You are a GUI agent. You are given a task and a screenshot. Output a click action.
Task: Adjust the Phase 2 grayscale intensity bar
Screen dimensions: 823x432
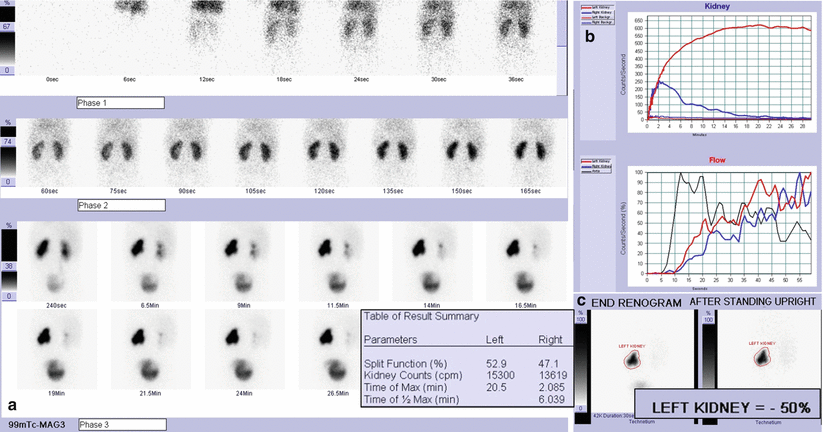[8, 151]
